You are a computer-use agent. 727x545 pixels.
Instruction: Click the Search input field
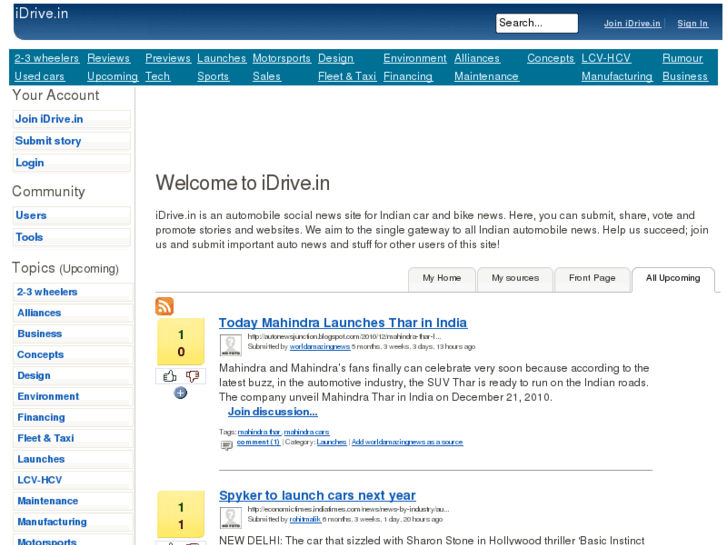point(536,23)
